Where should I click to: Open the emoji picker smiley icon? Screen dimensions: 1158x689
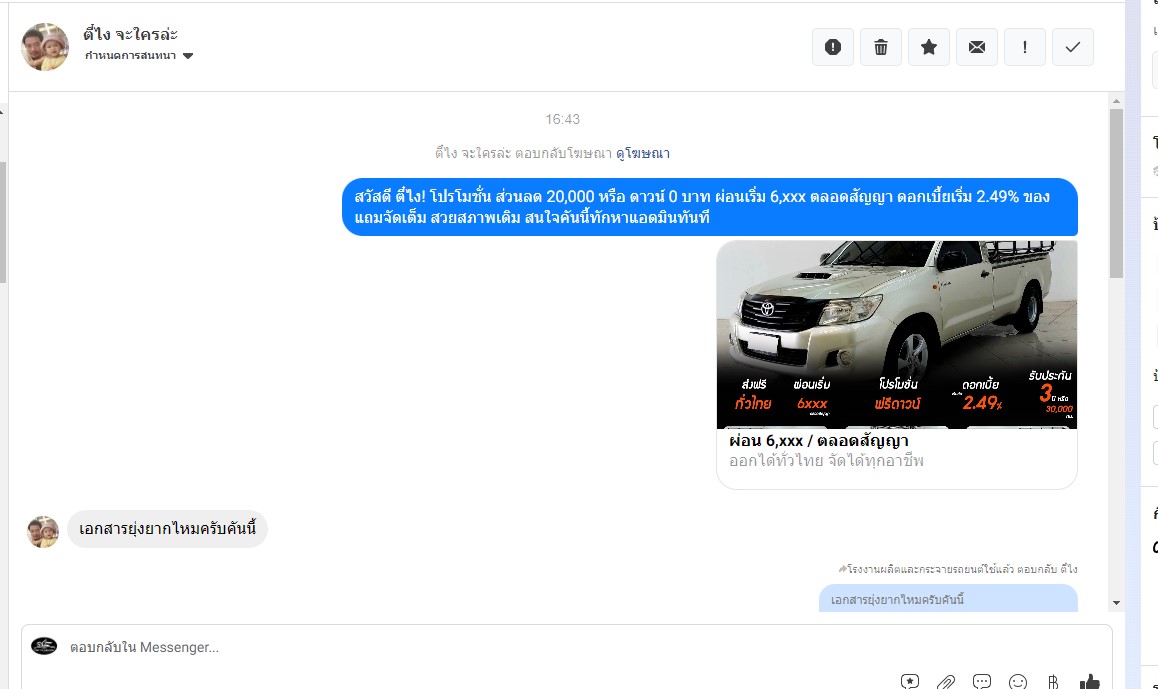[1018, 682]
